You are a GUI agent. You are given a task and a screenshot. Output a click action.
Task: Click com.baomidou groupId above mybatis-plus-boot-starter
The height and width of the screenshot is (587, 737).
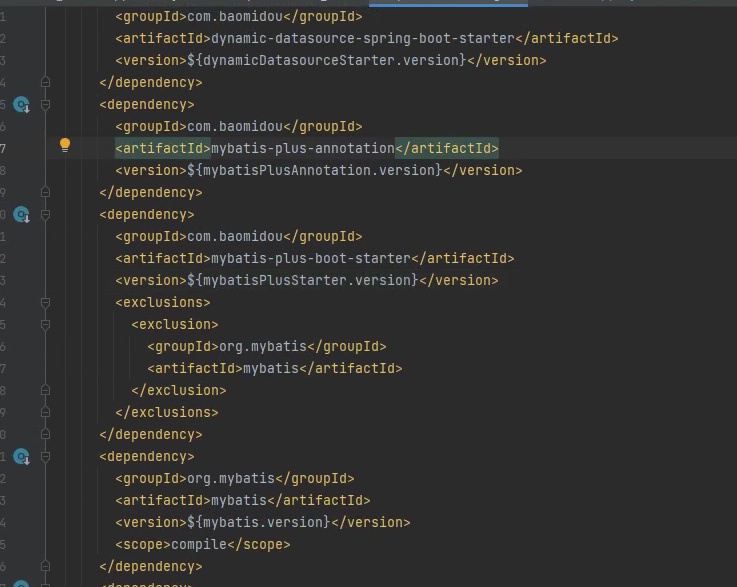coord(235,236)
